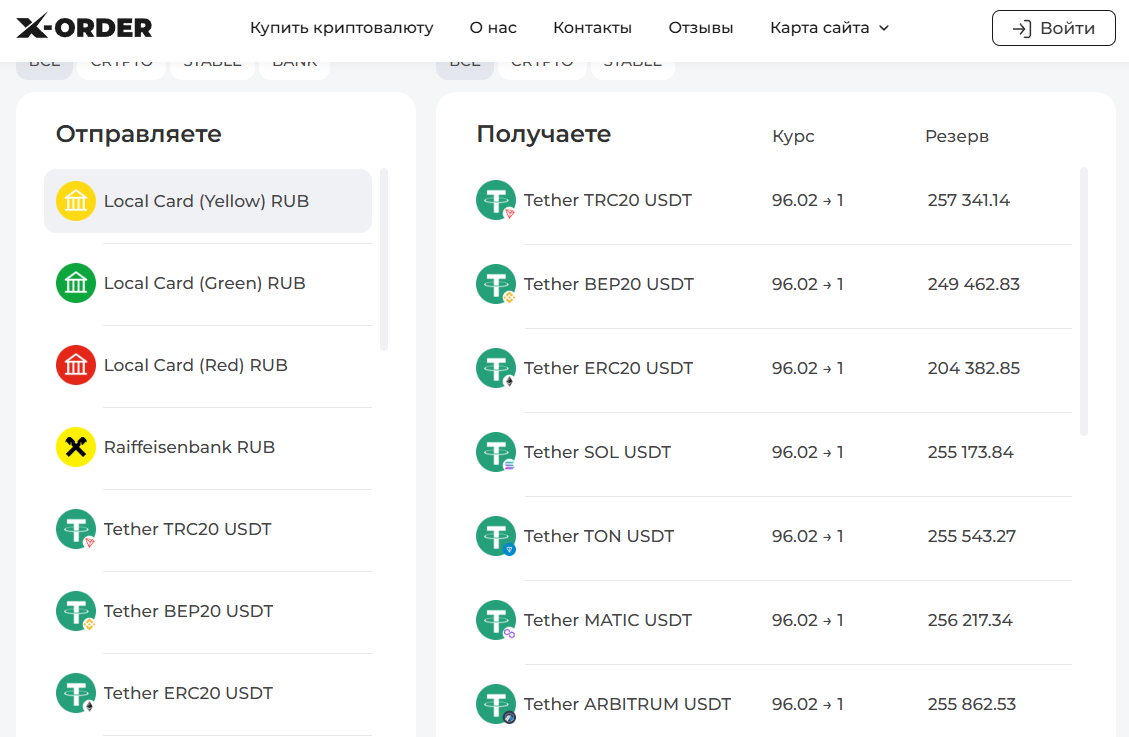Open the Купить криптовалюту menu item
This screenshot has height=737, width=1129.
pyautogui.click(x=341, y=28)
